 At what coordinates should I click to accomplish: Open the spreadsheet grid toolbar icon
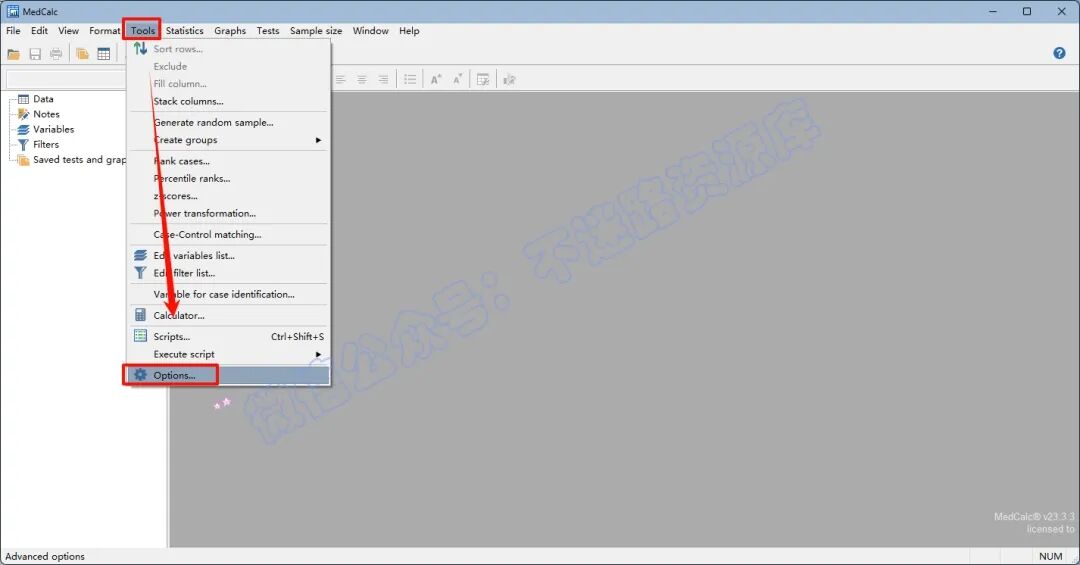pos(104,54)
